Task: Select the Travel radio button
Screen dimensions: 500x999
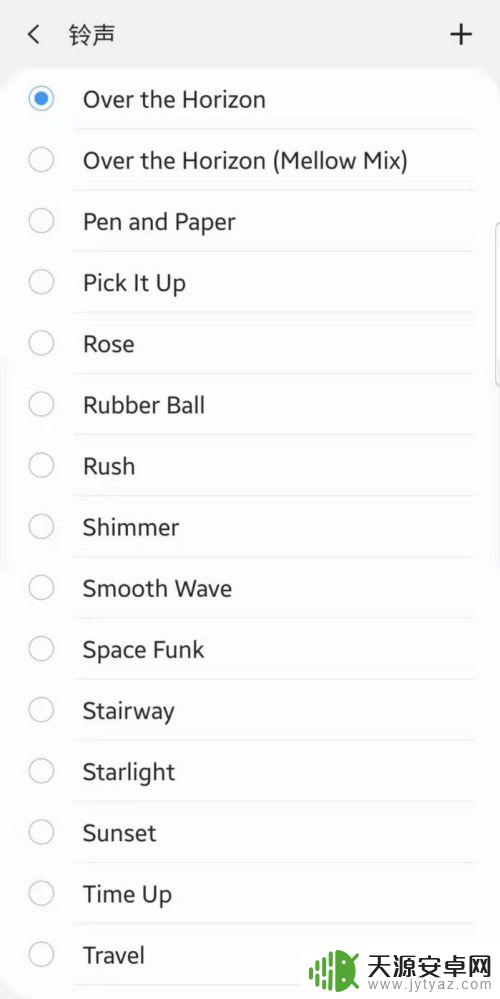Action: (41, 954)
